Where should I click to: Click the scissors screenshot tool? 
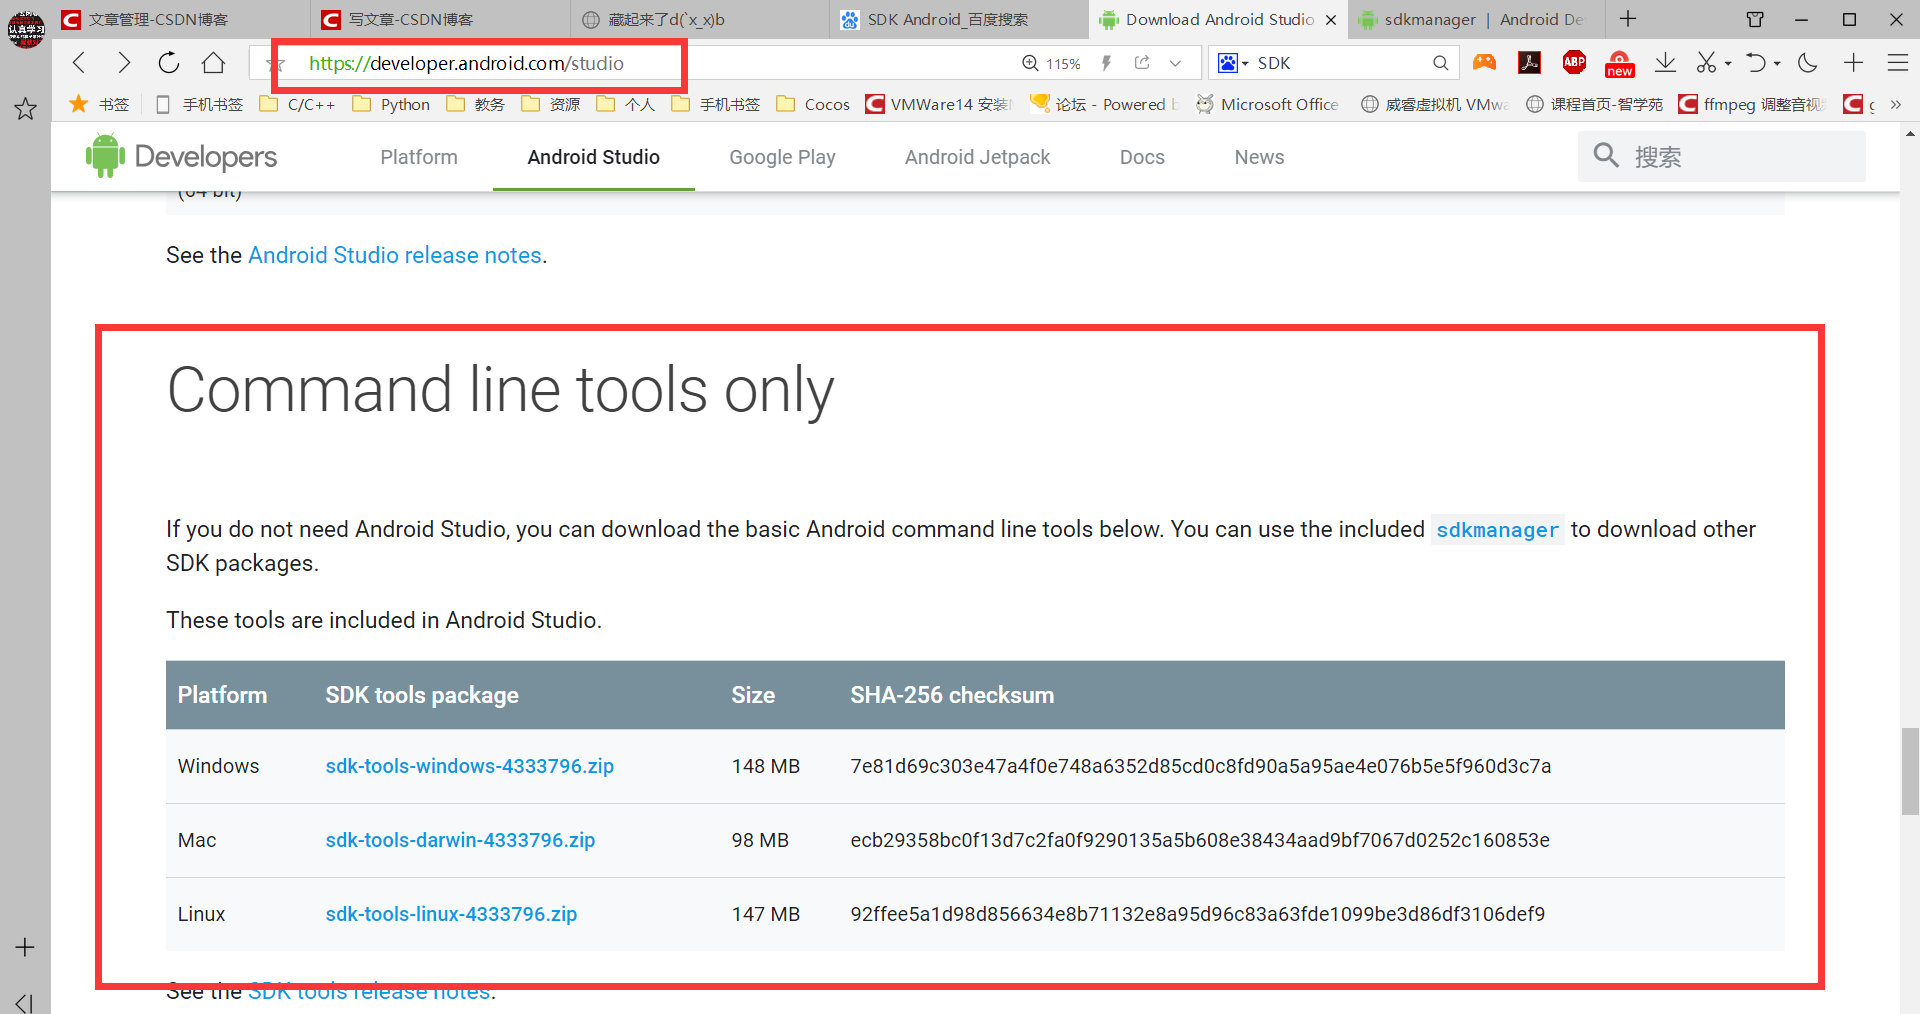point(1706,63)
